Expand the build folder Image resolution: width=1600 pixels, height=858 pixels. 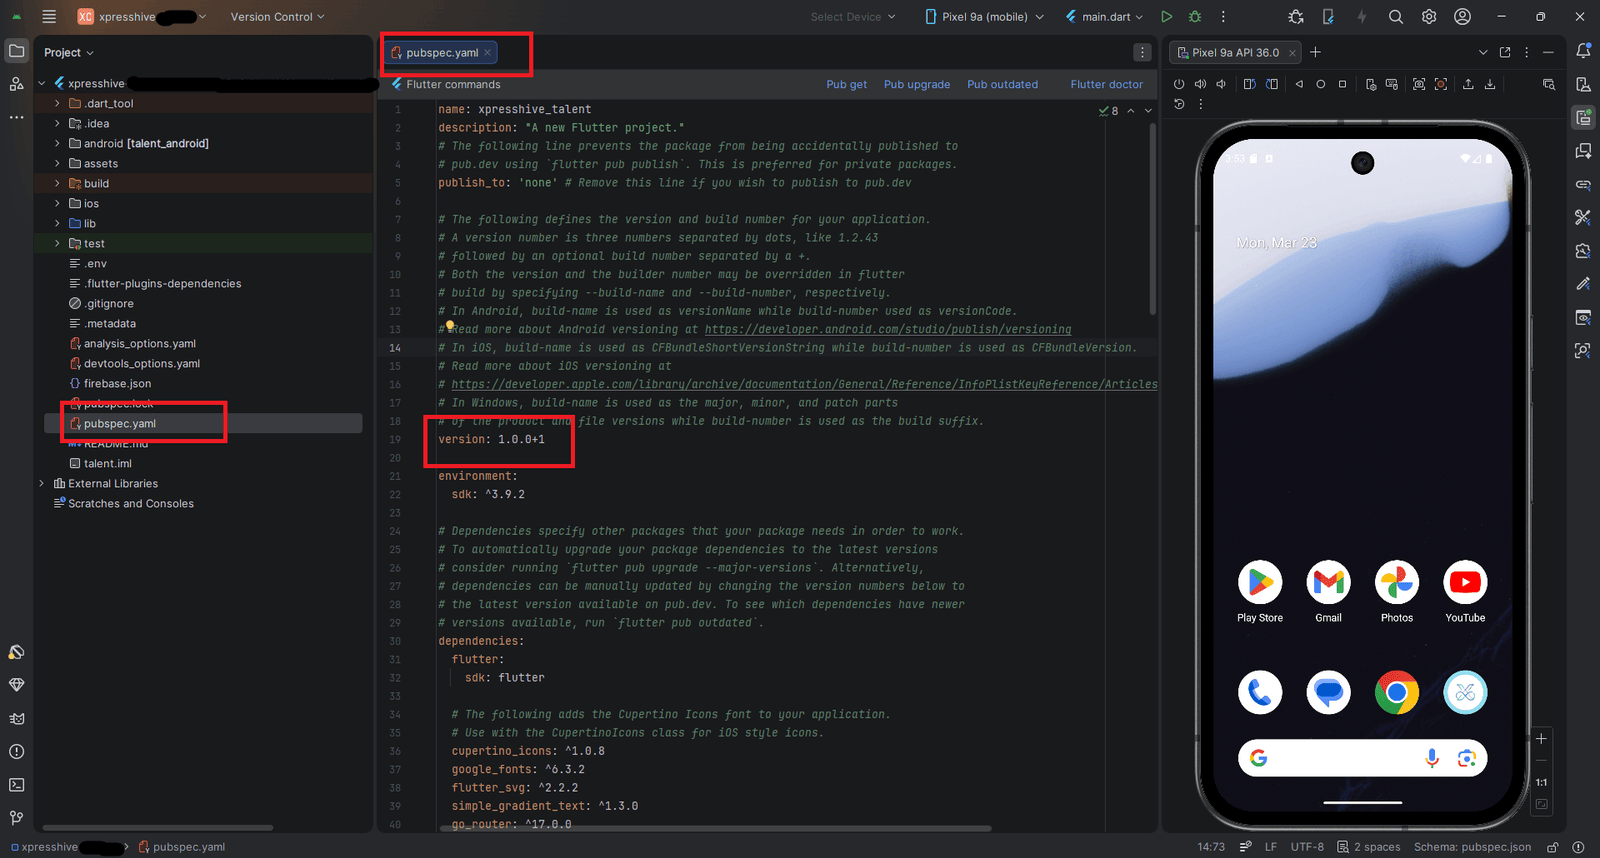pos(57,183)
